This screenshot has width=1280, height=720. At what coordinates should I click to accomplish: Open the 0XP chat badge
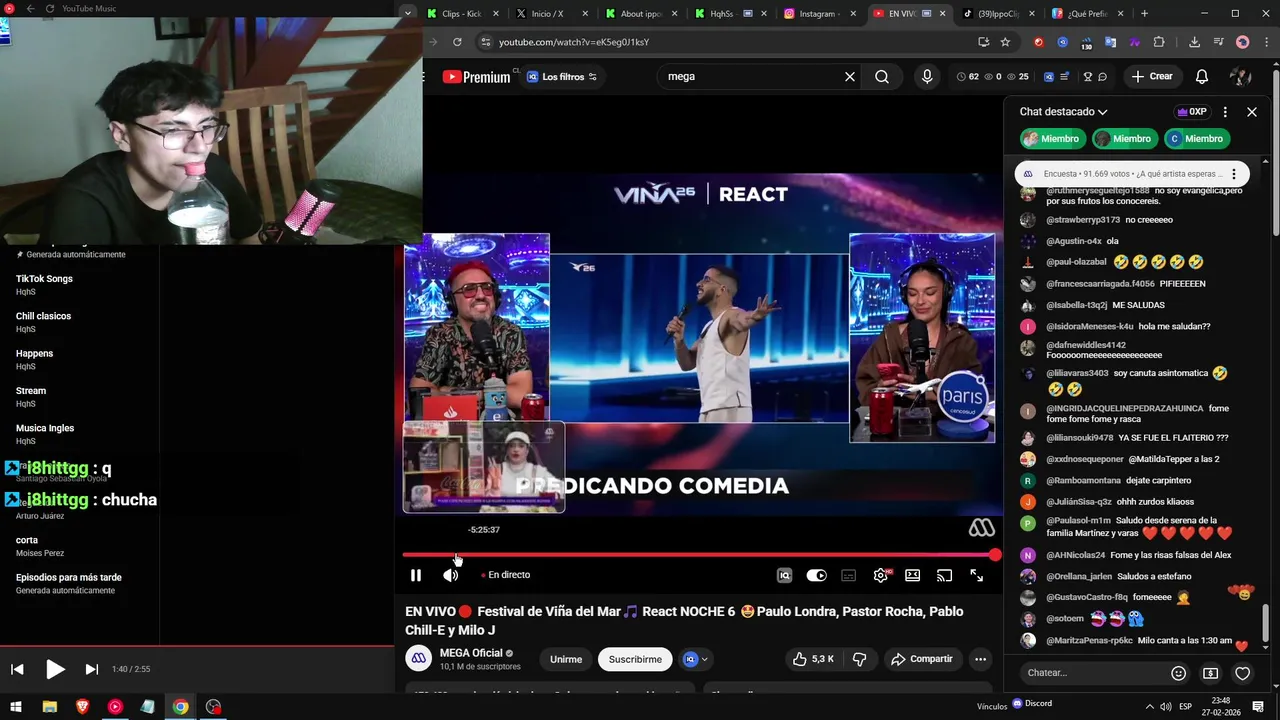(x=1192, y=112)
